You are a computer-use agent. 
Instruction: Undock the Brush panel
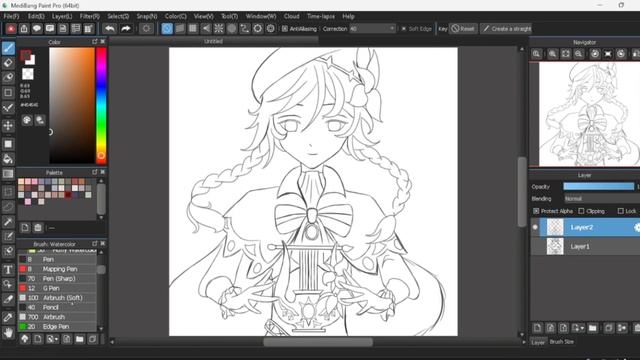(x=95, y=244)
